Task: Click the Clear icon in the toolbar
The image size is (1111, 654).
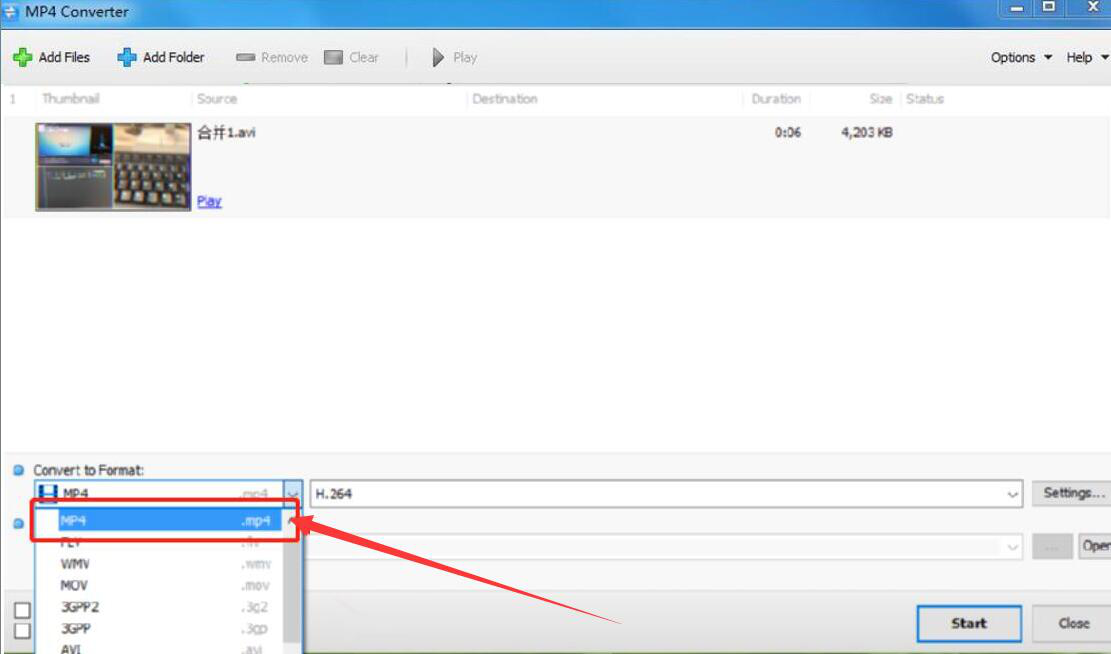Action: point(333,57)
